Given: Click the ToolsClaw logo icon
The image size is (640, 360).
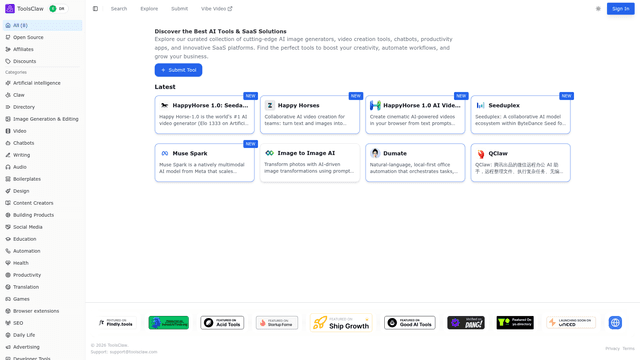Looking at the screenshot, I should 10,9.
